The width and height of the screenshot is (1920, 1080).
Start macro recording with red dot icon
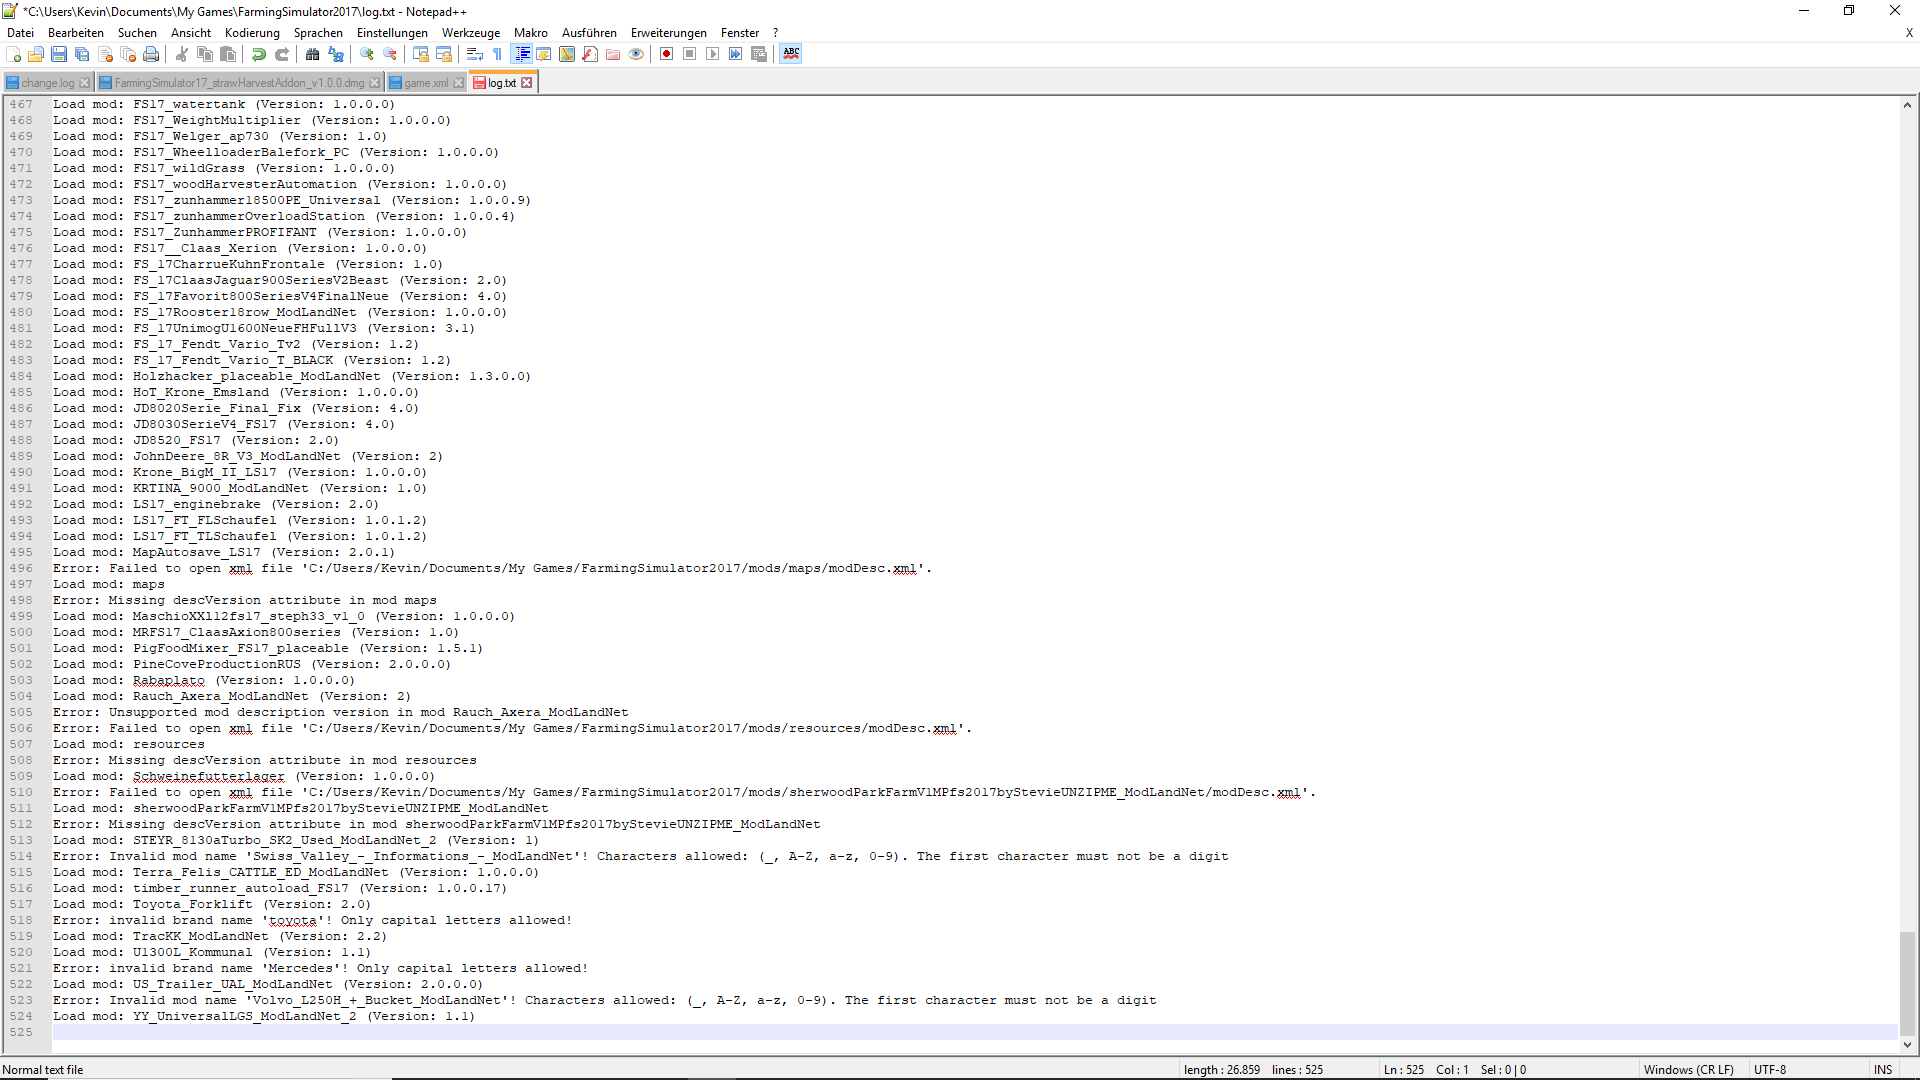667,54
